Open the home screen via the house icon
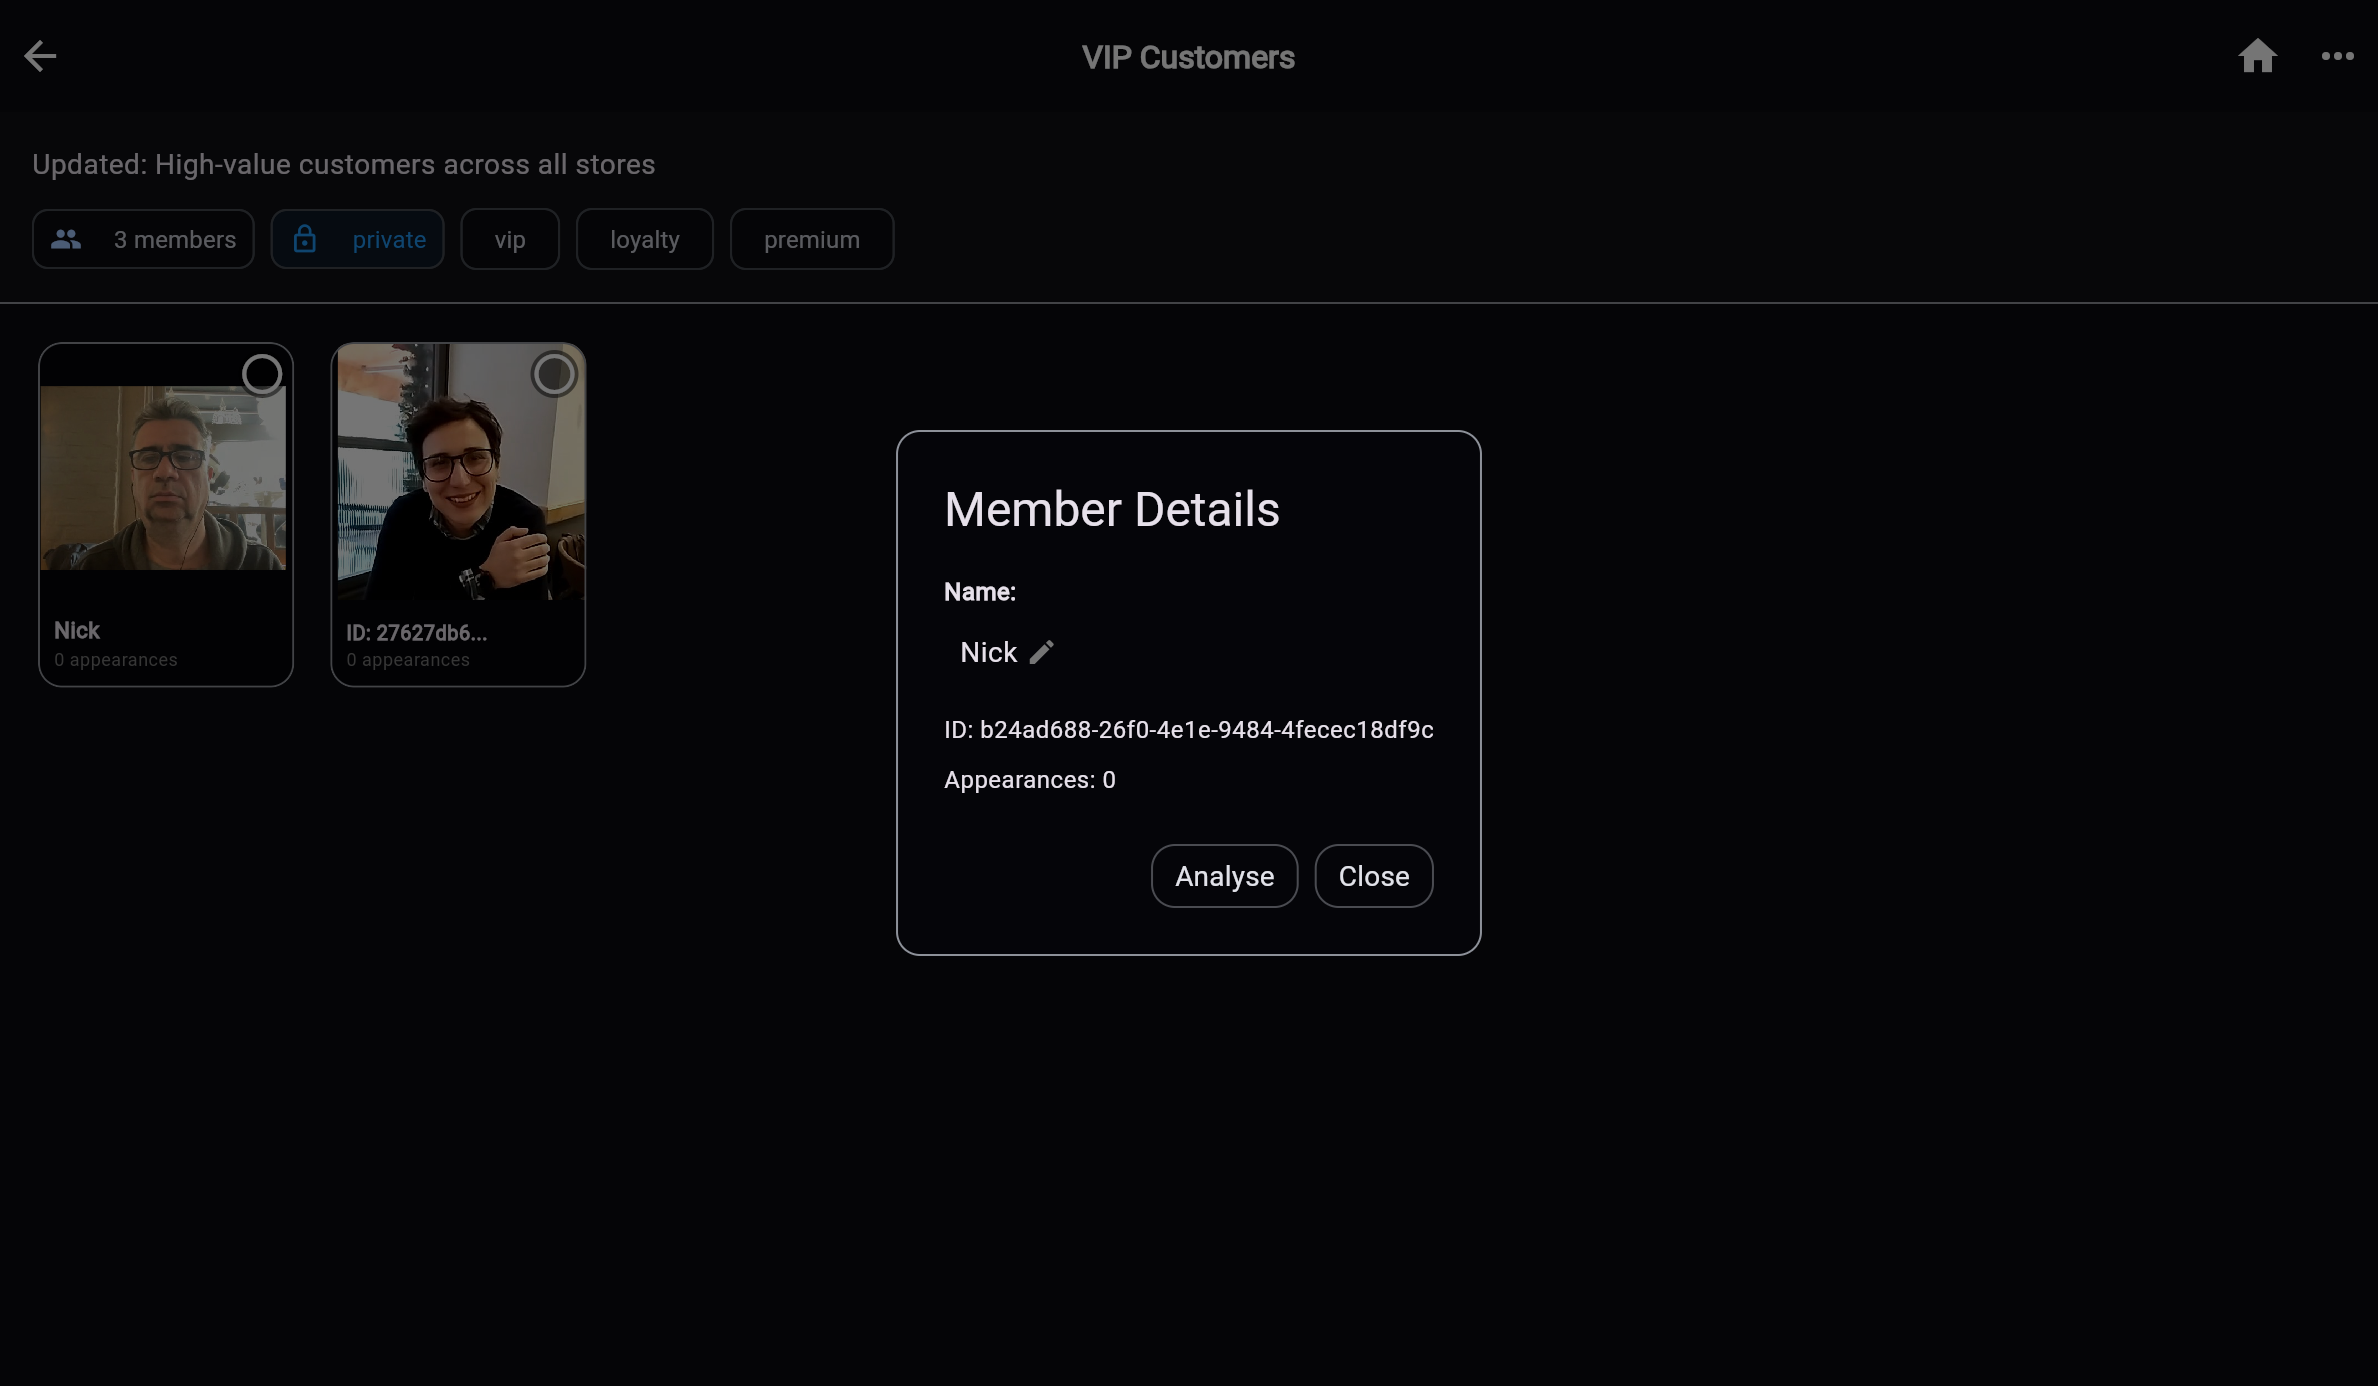 pos(2258,56)
